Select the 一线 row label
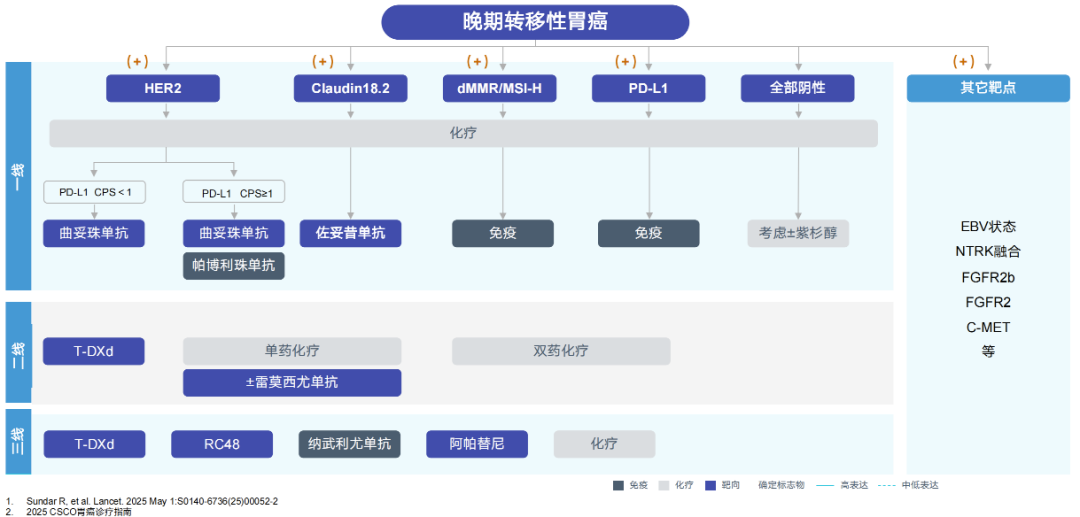 pos(18,176)
